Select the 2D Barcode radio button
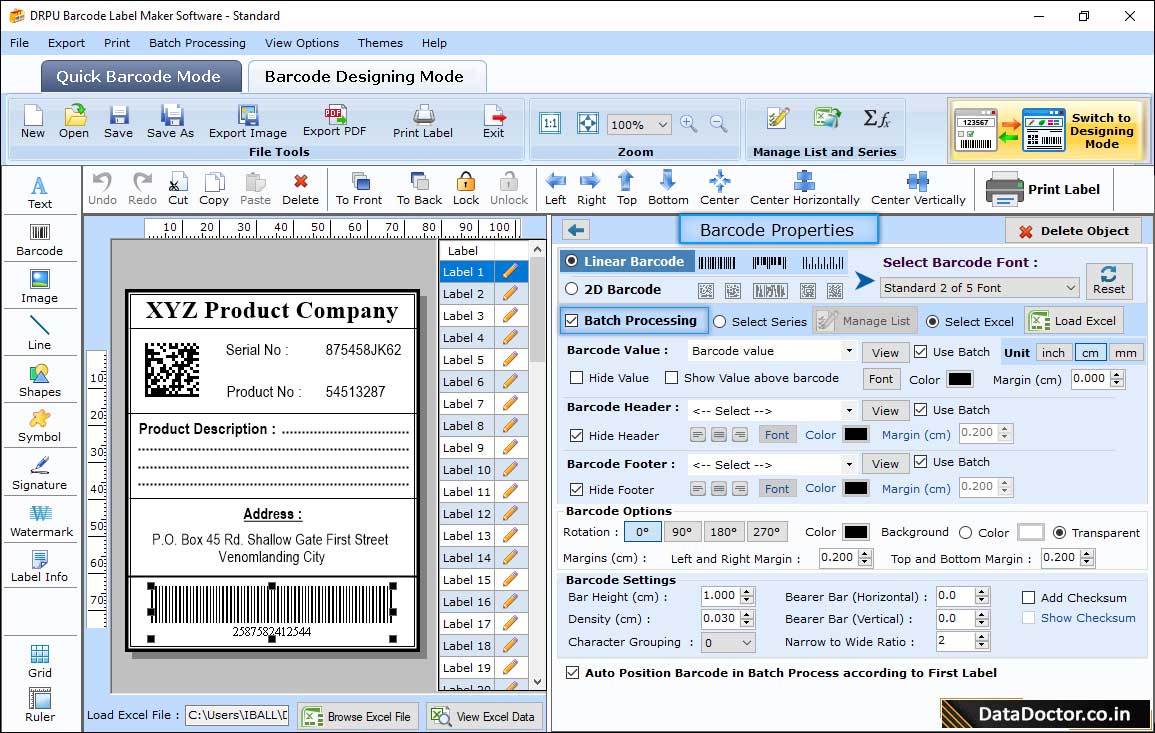1155x733 pixels. 572,288
